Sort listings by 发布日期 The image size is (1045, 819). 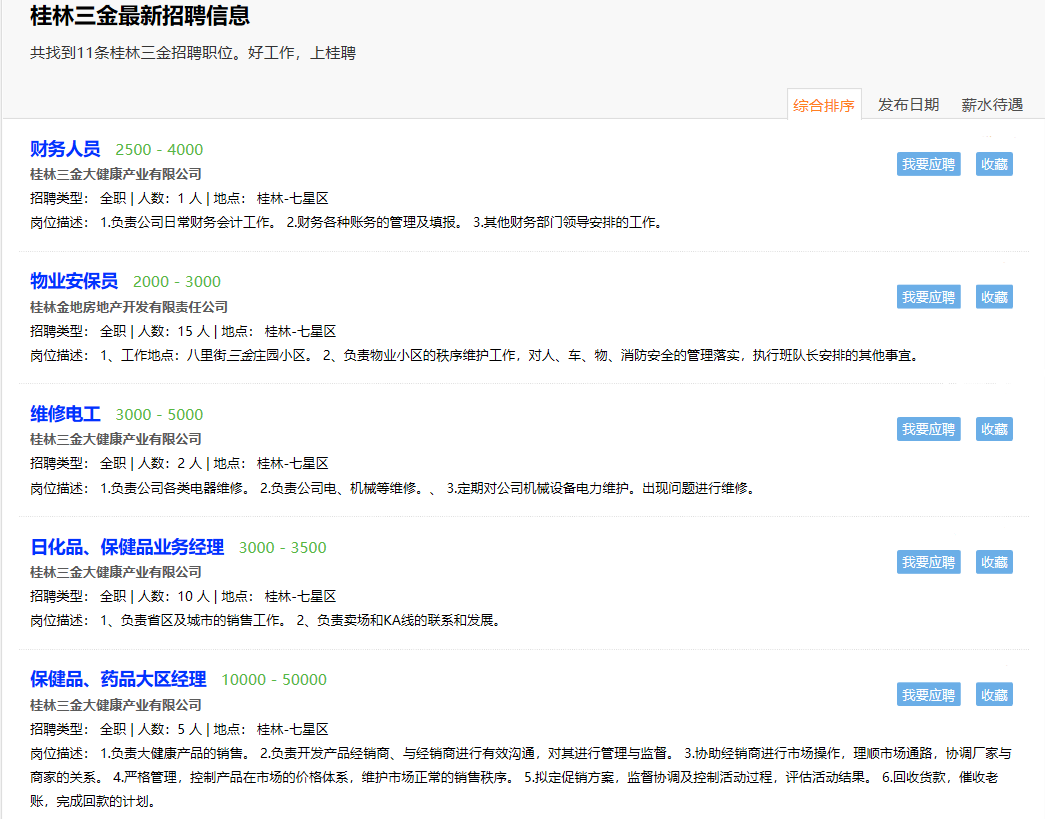[908, 105]
